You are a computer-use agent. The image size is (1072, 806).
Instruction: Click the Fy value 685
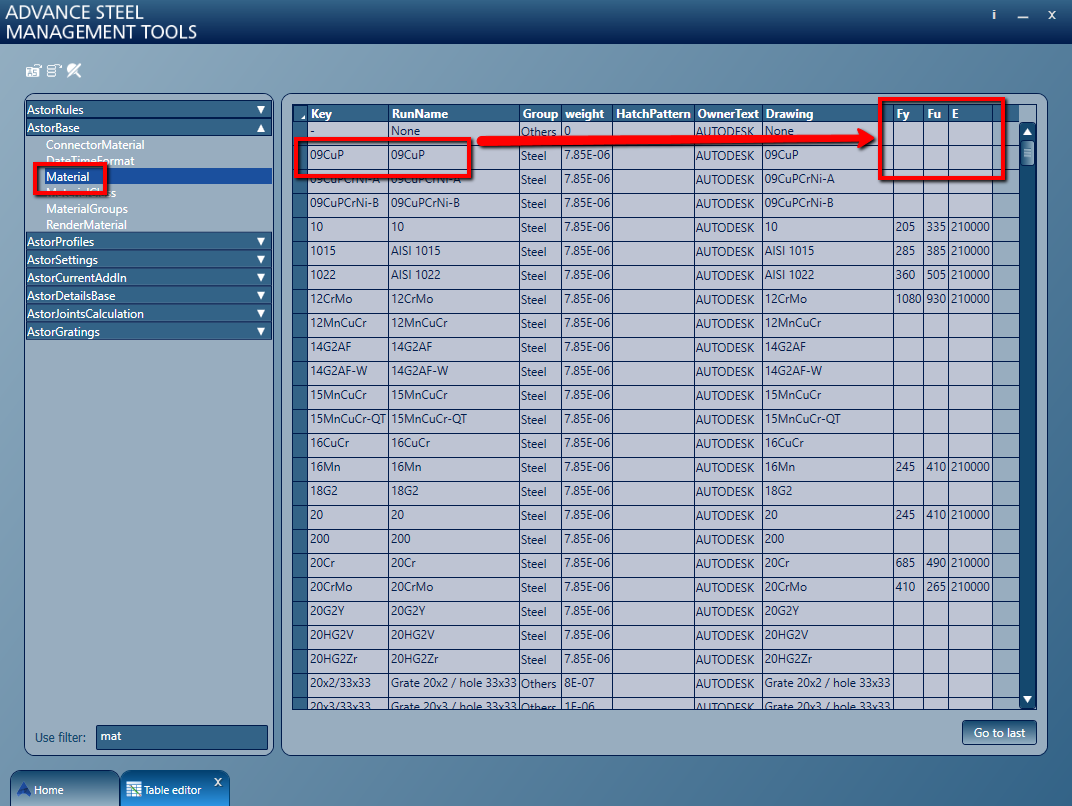point(909,563)
